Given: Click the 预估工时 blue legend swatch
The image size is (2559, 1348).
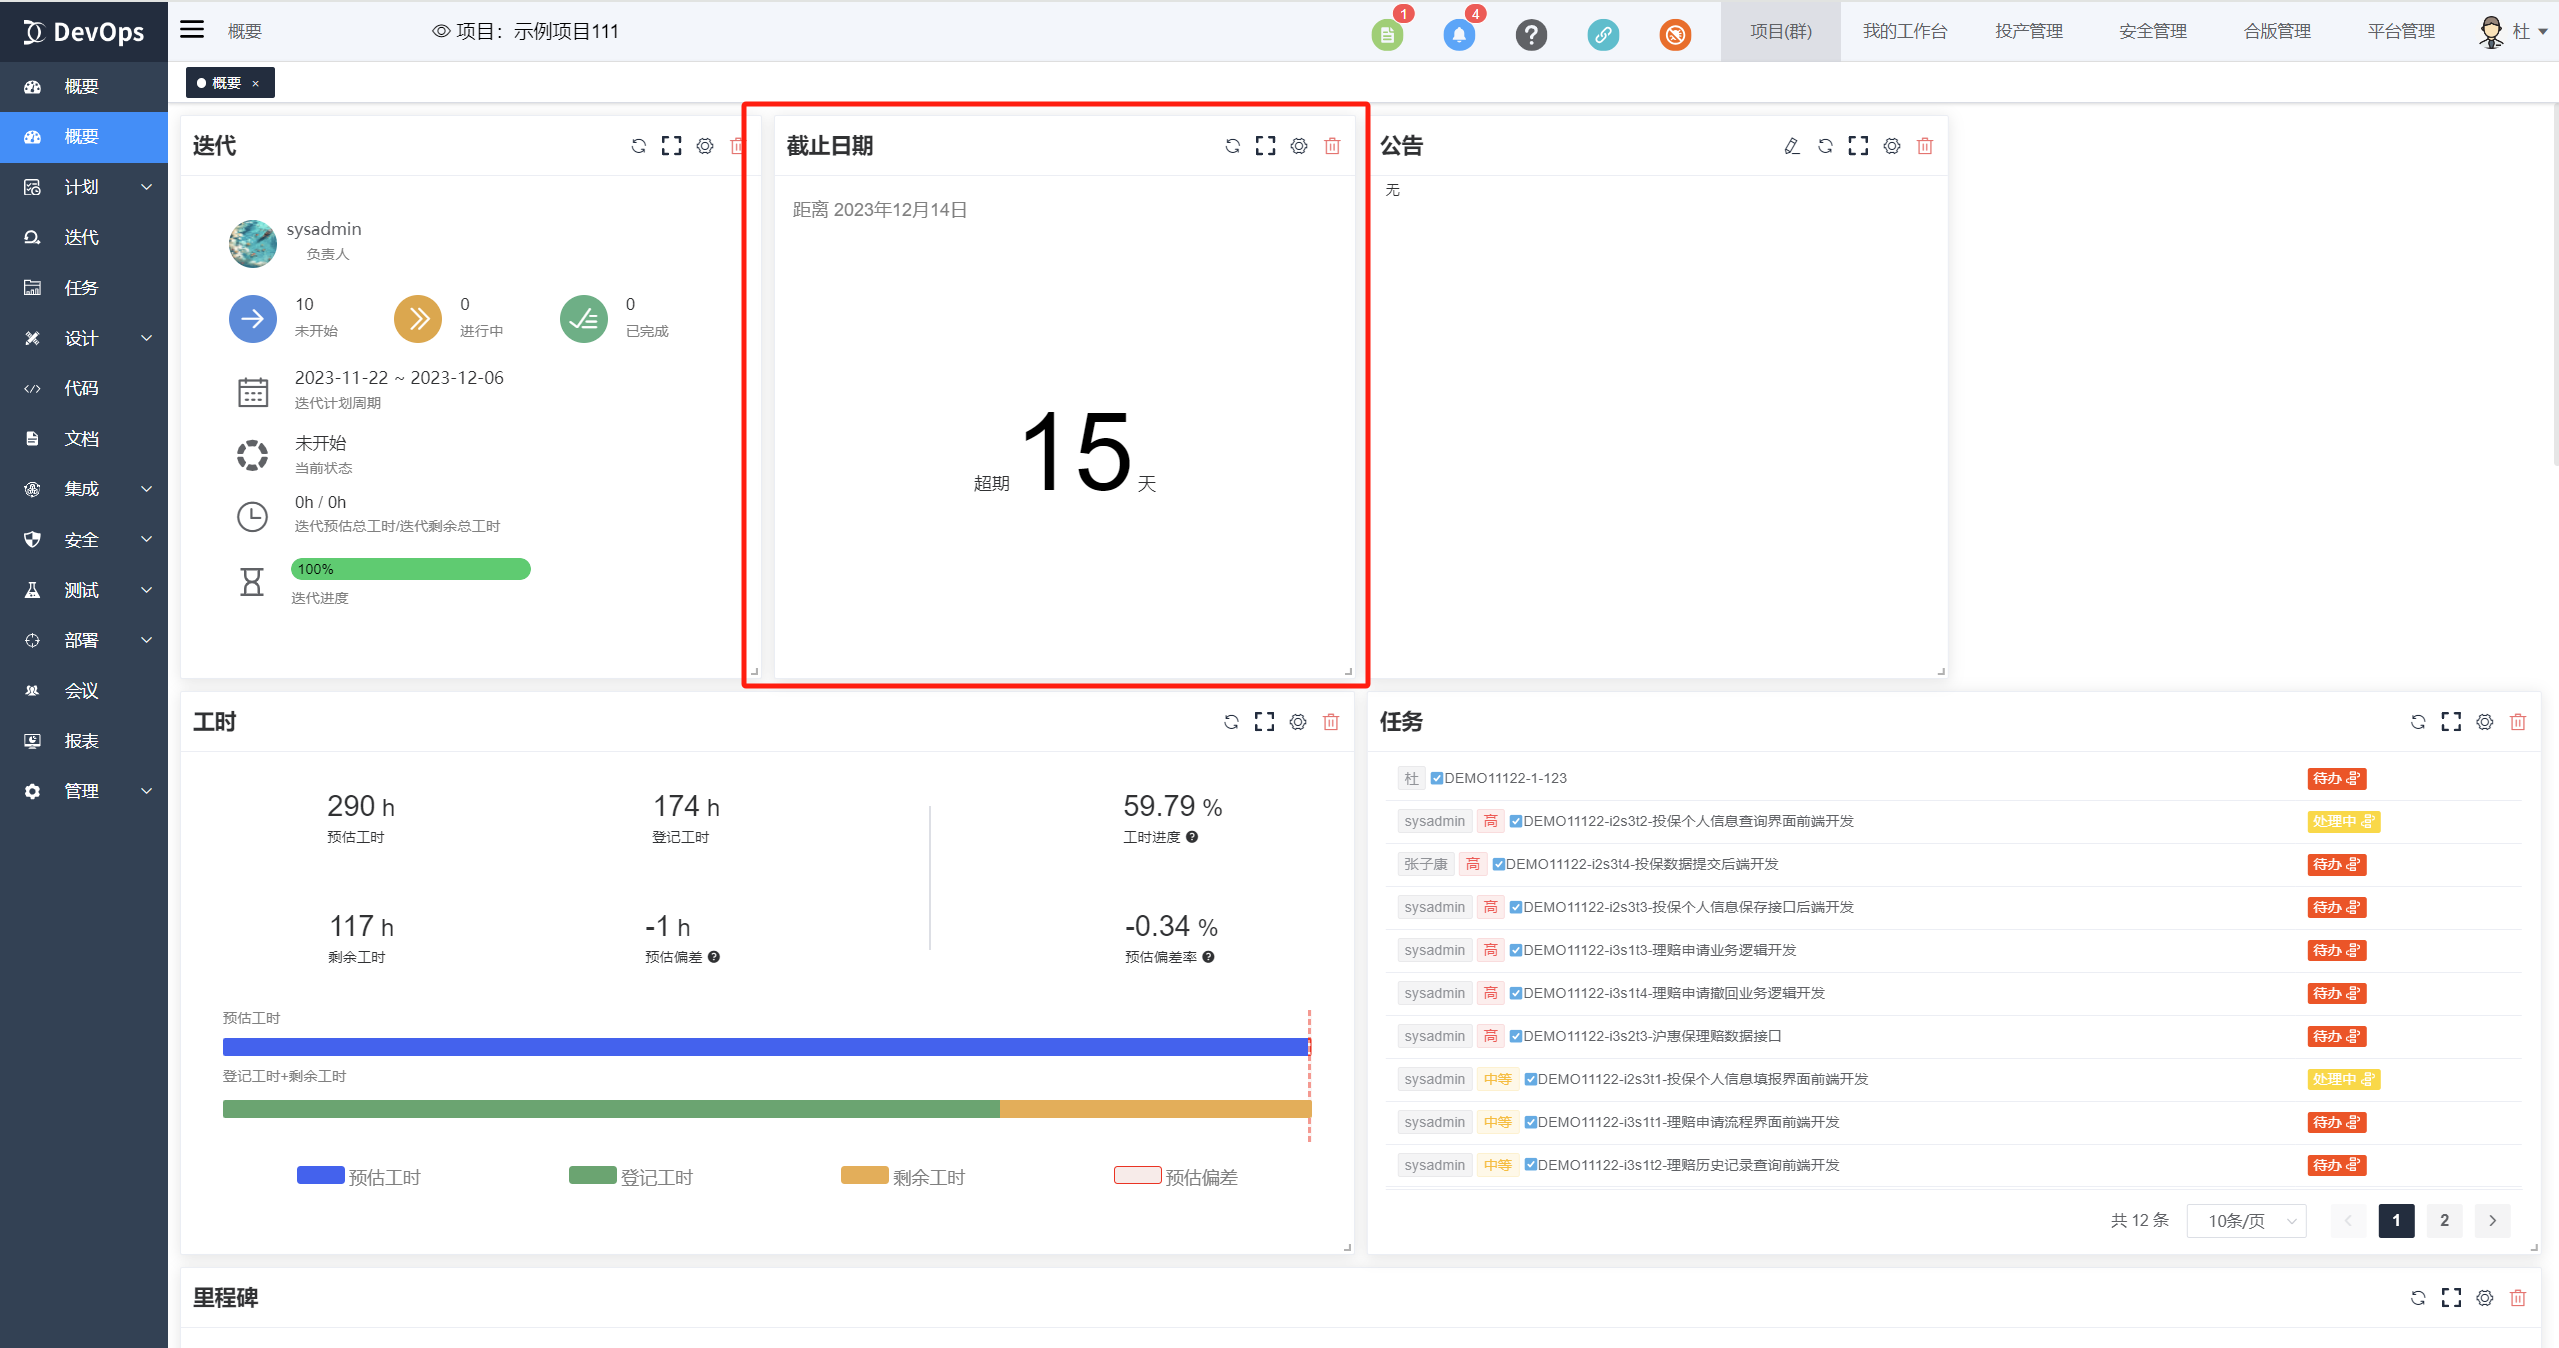Looking at the screenshot, I should [x=320, y=1175].
